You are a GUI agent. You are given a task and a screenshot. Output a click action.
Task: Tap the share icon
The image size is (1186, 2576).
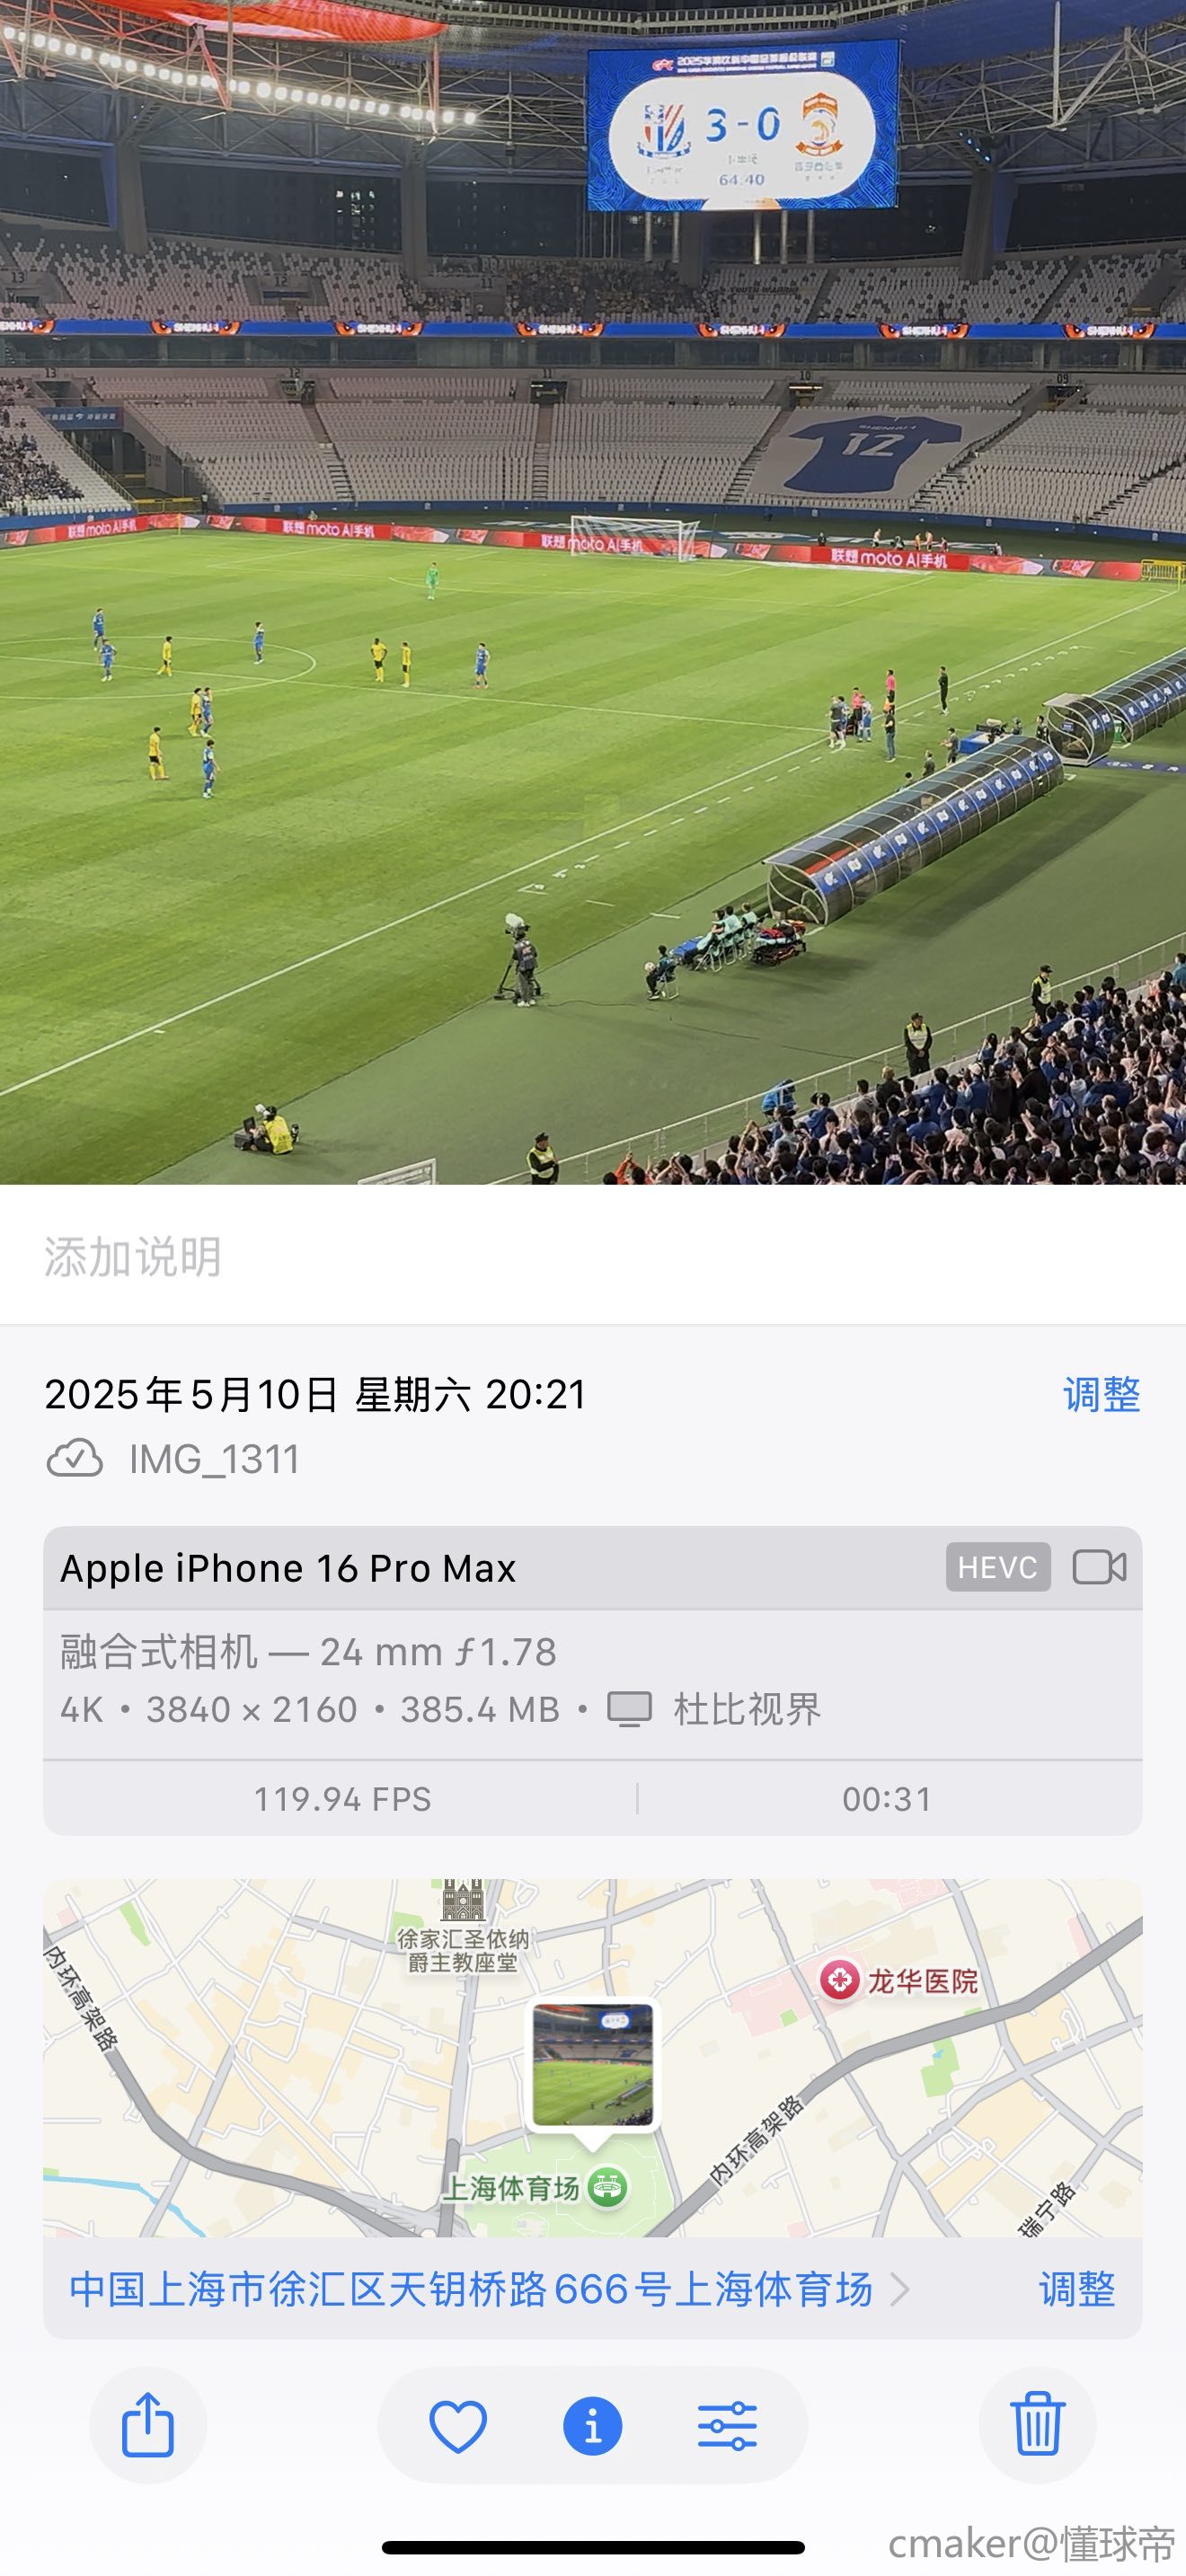pyautogui.click(x=148, y=2424)
